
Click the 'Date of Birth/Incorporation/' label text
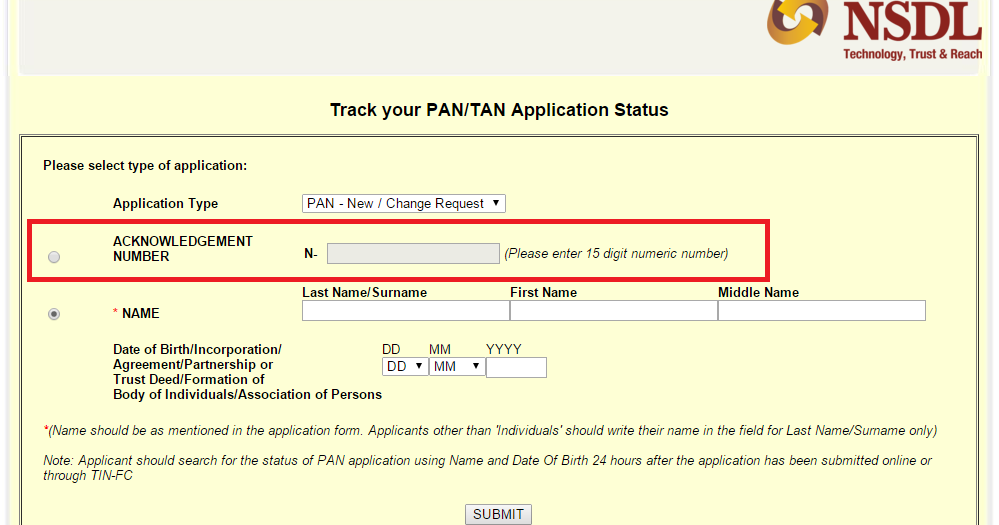coord(198,350)
